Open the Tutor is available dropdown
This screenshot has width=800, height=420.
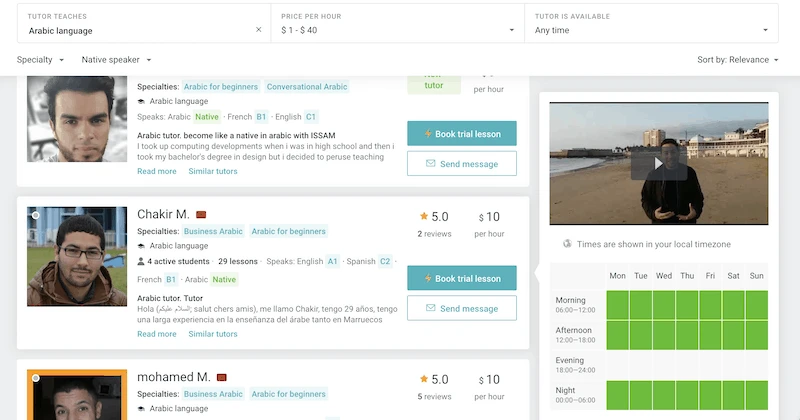651,24
